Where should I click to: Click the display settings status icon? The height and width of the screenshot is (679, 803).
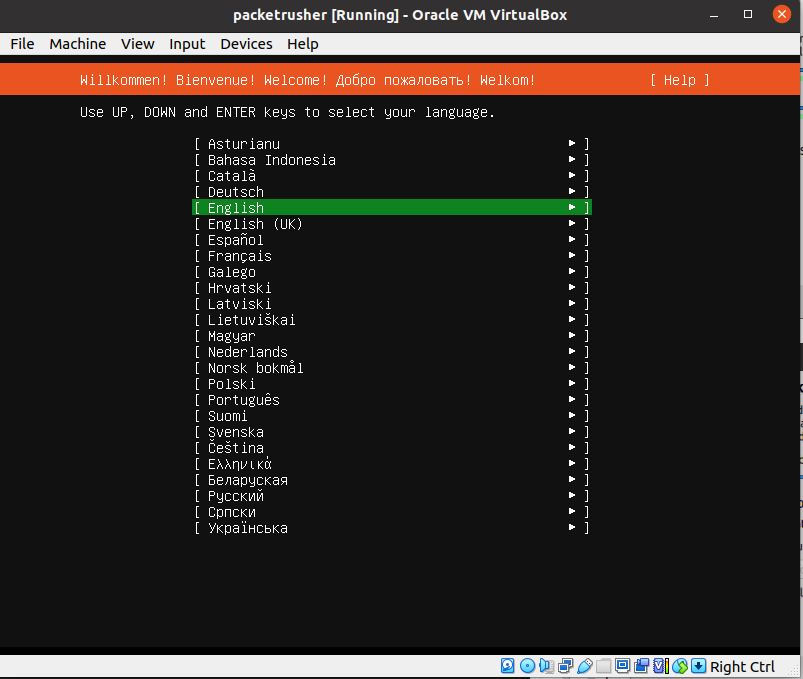[x=622, y=666]
